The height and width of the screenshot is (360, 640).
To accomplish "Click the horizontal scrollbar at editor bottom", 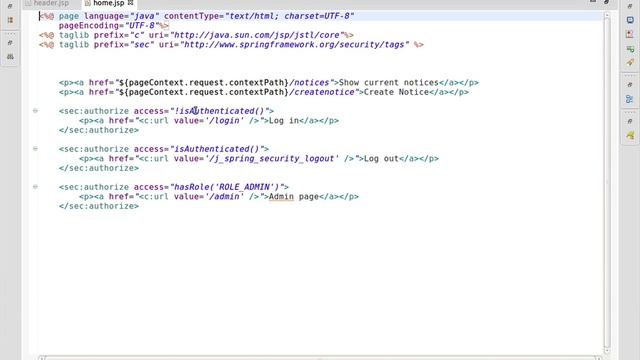I will coord(320,358).
